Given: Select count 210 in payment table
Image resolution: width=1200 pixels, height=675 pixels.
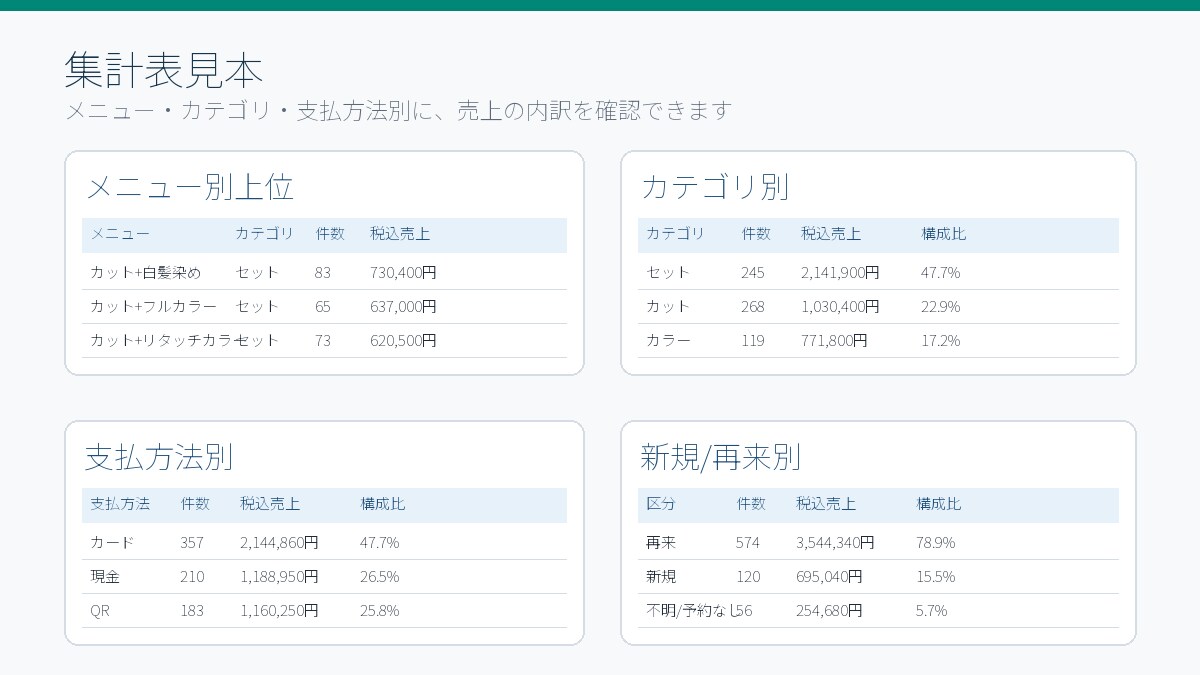Looking at the screenshot, I should [192, 576].
